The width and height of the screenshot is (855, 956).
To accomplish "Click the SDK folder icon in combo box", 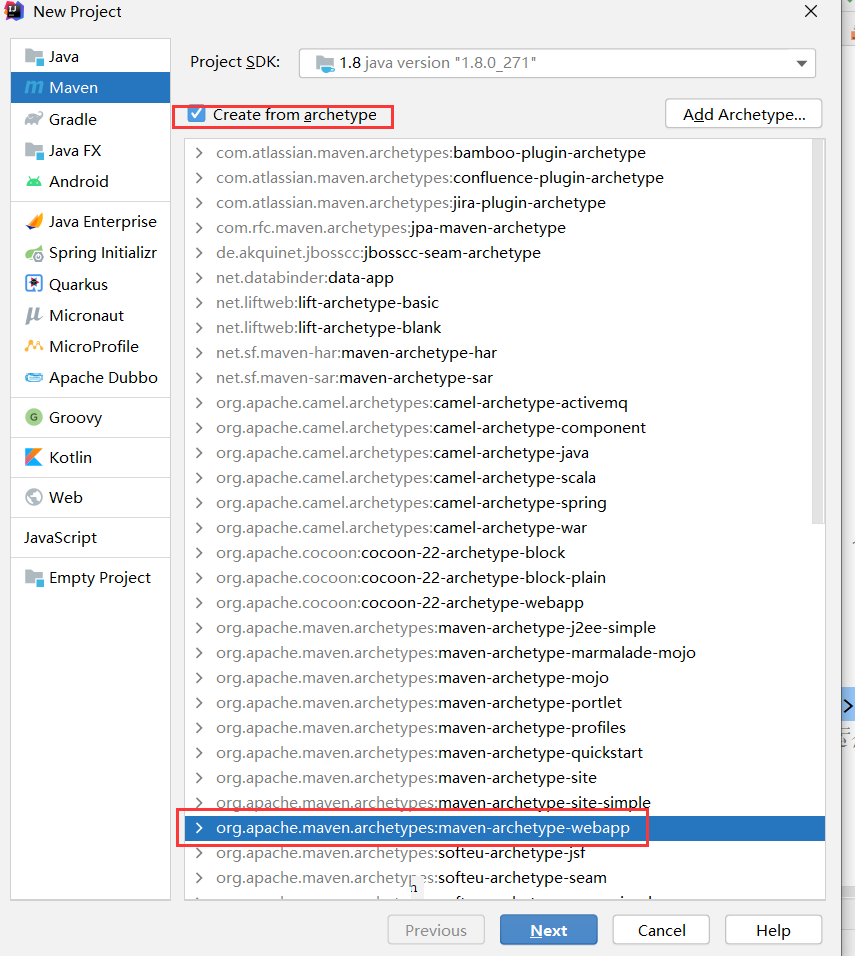I will tap(326, 63).
